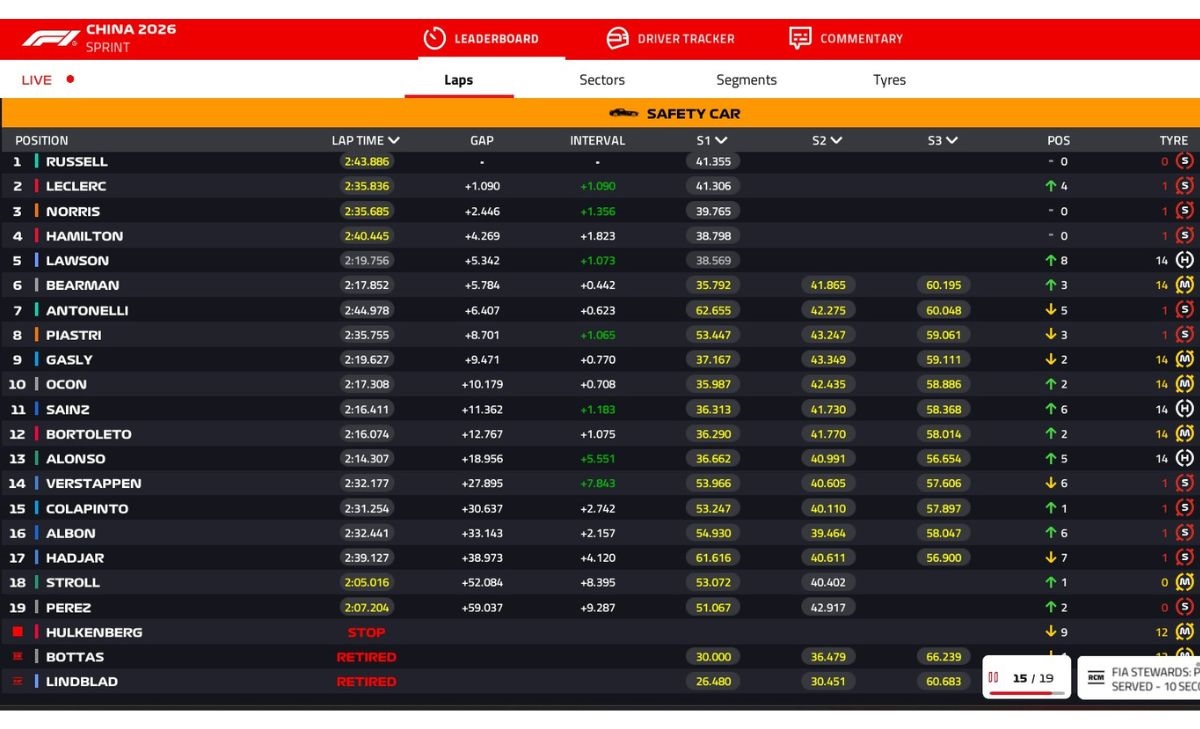Click the red lap progress bar
The height and width of the screenshot is (729, 1200).
click(x=1018, y=692)
